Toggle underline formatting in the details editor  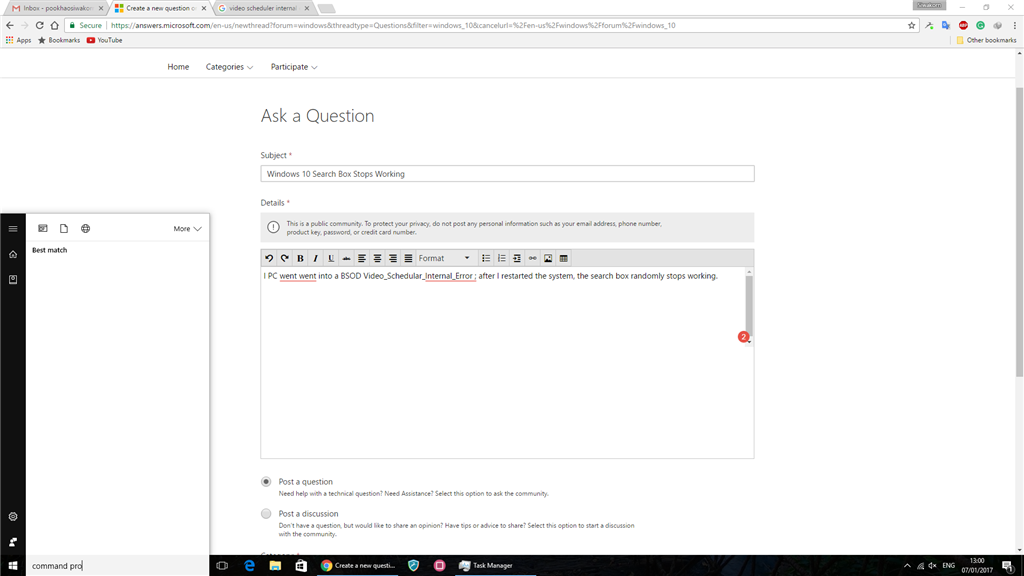tap(331, 259)
